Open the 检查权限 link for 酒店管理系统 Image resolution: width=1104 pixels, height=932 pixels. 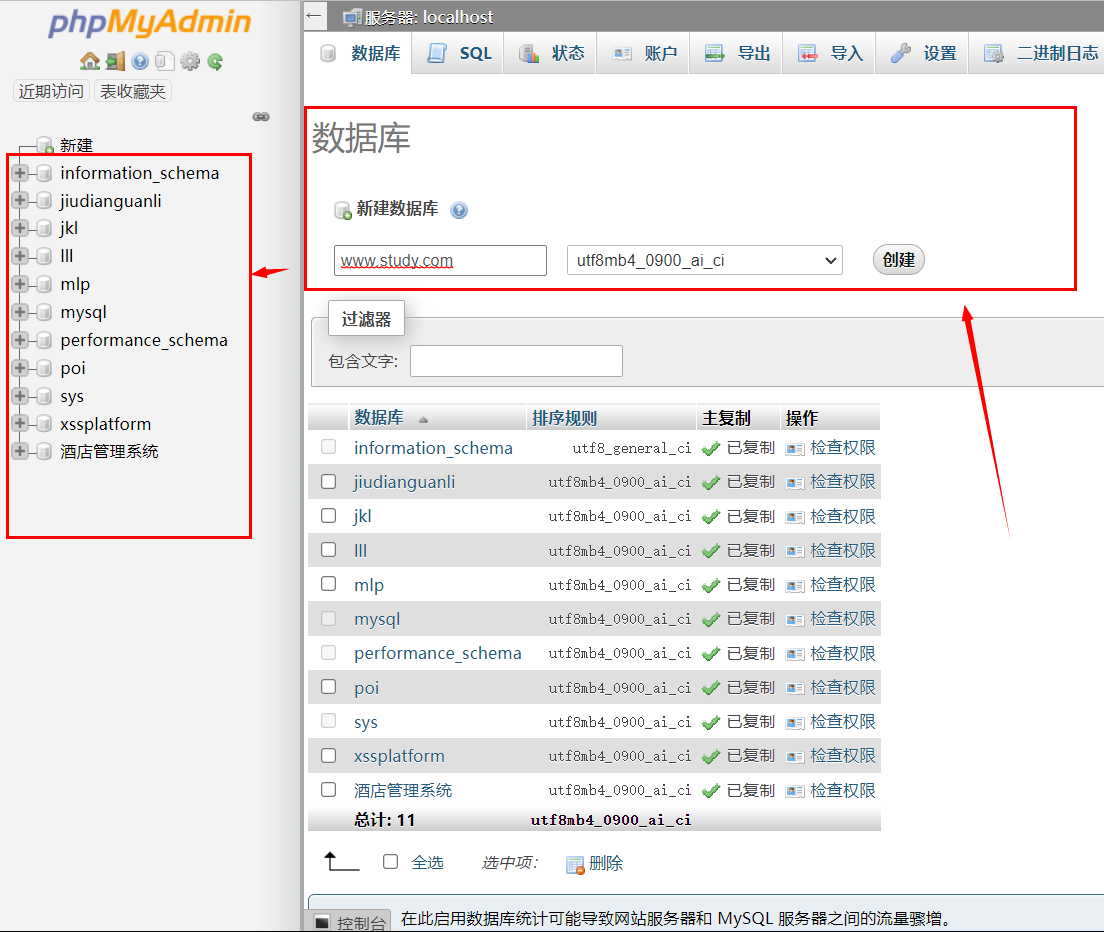(842, 791)
